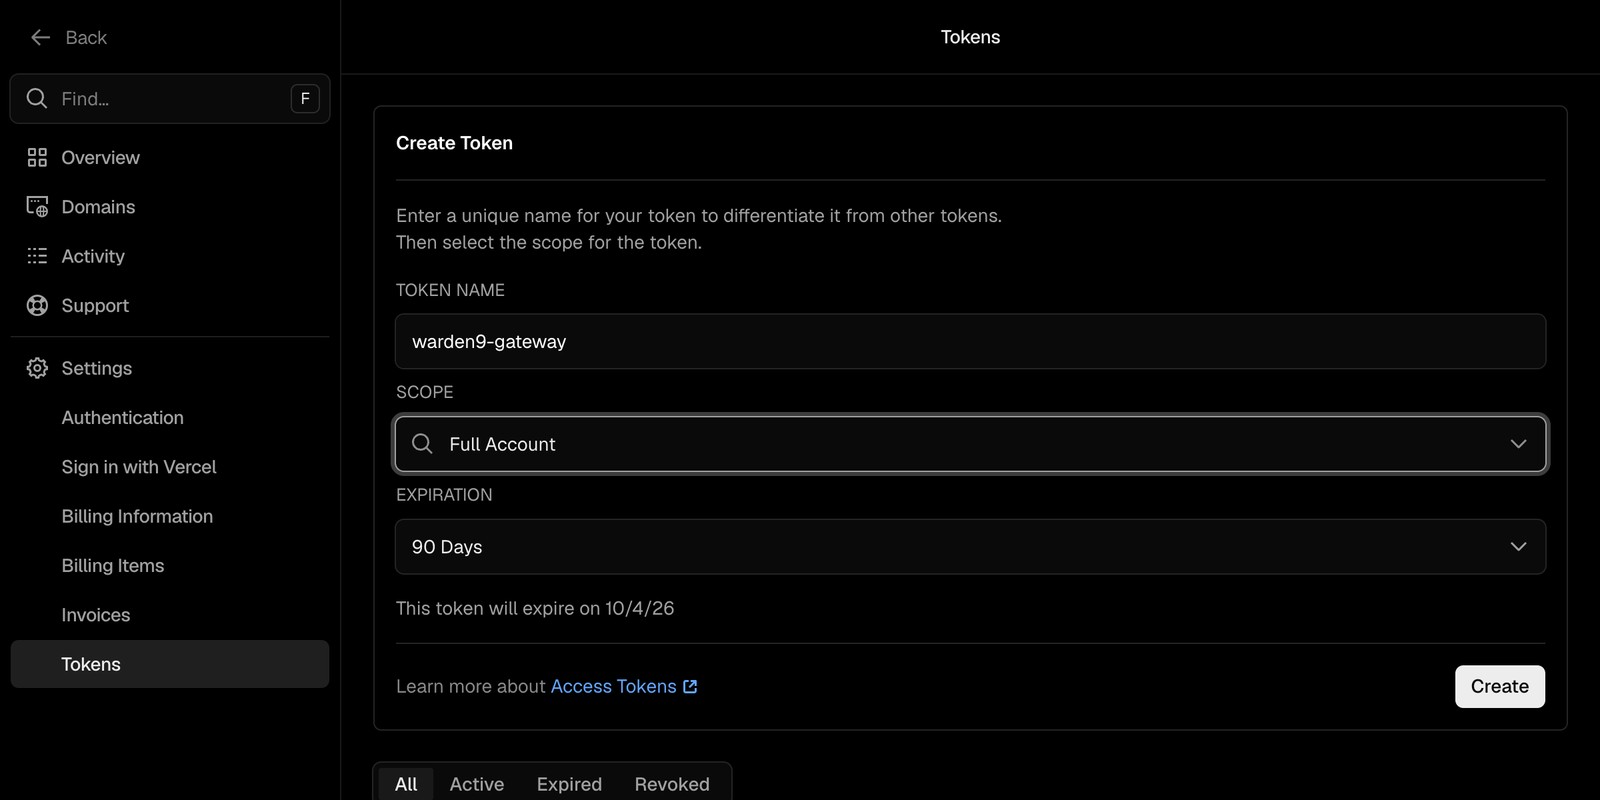
Task: Click the Create Token heading
Action: click(454, 143)
